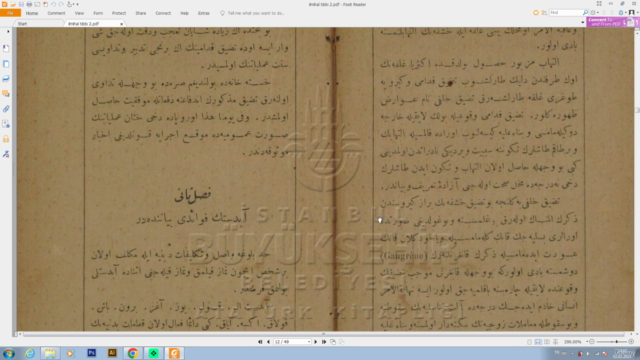Viewport: 640px width, 360px height.
Task: Select Single Page view mode
Action: pyautogui.click(x=529, y=342)
